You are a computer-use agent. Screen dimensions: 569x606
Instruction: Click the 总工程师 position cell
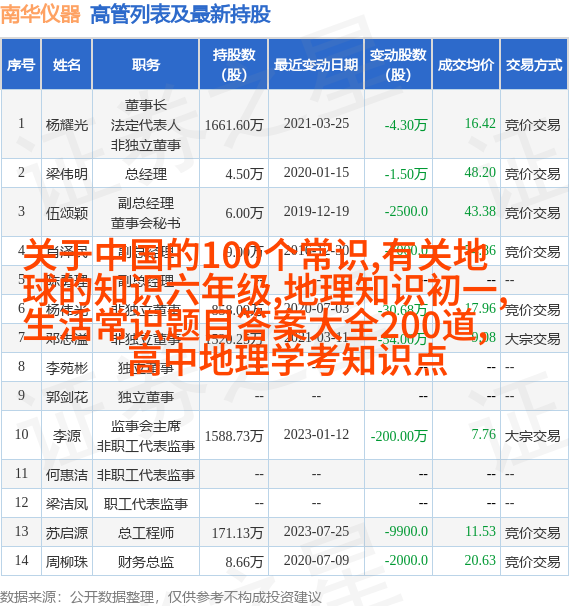tap(146, 533)
